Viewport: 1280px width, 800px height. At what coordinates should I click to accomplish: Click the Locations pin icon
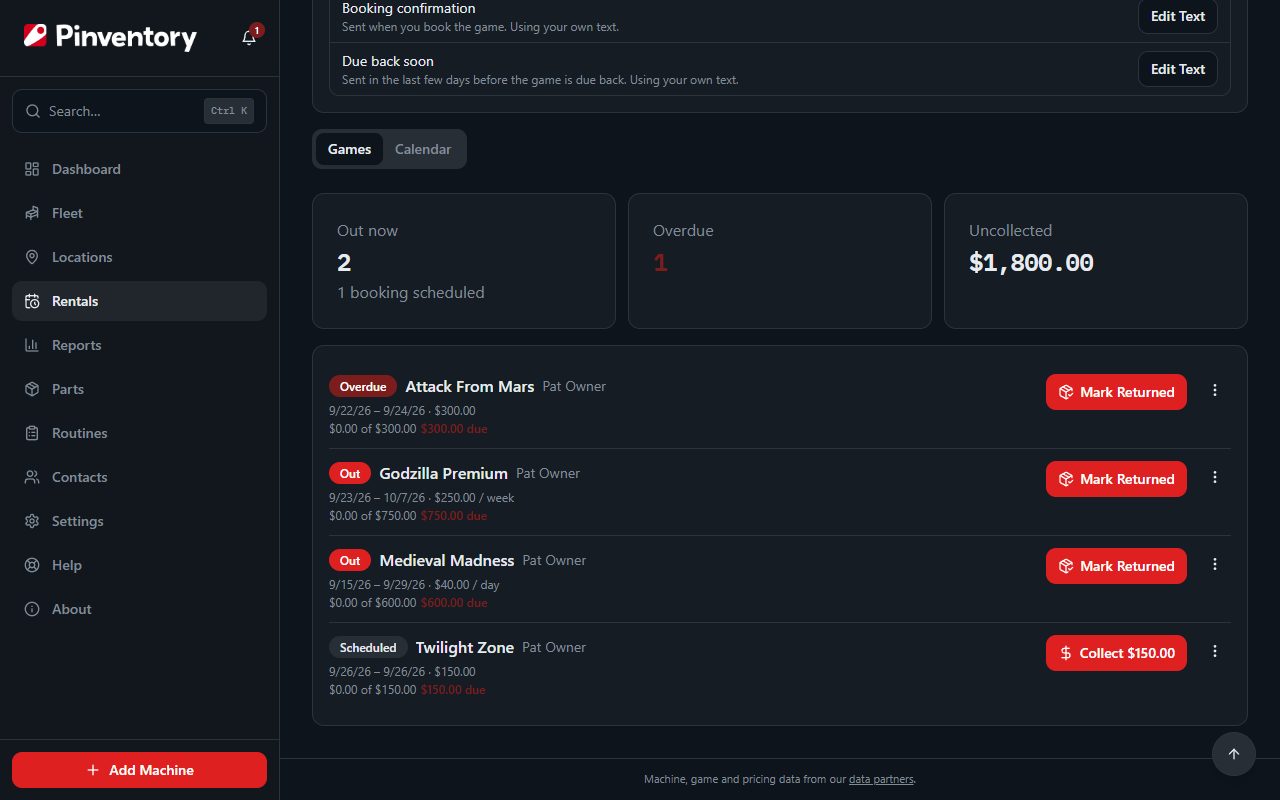(x=32, y=257)
